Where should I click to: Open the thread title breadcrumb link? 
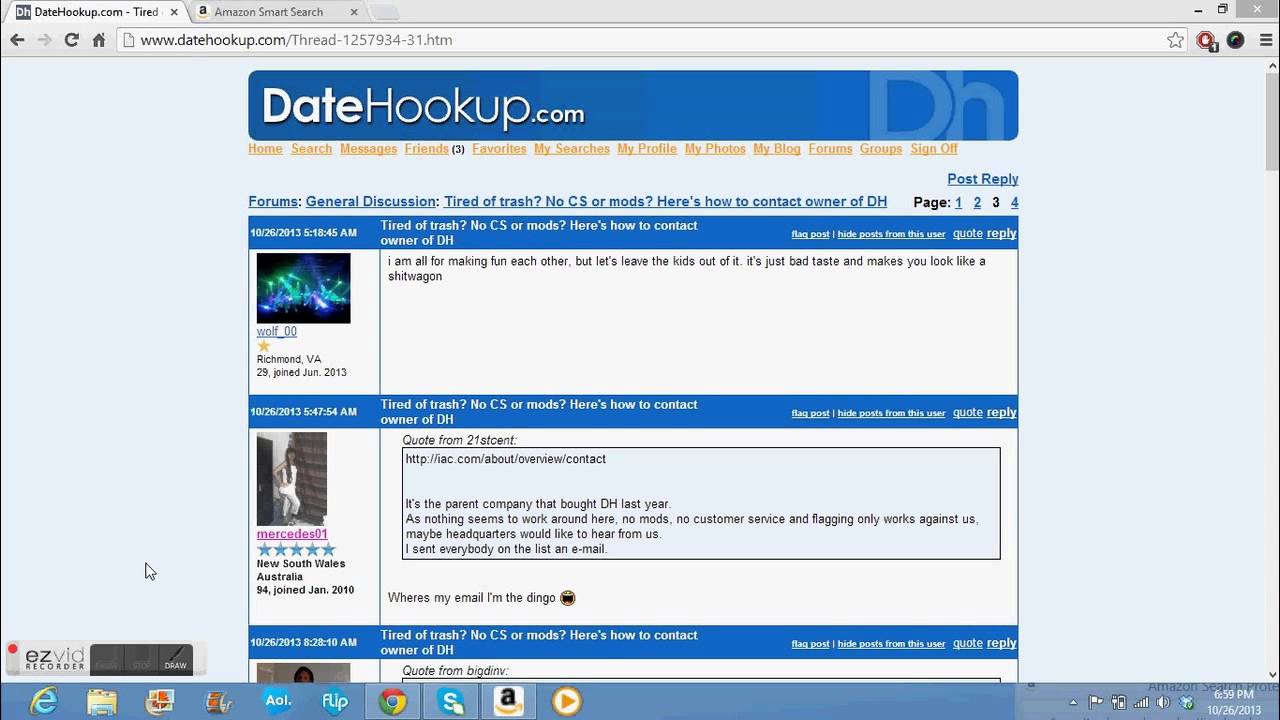pos(665,201)
